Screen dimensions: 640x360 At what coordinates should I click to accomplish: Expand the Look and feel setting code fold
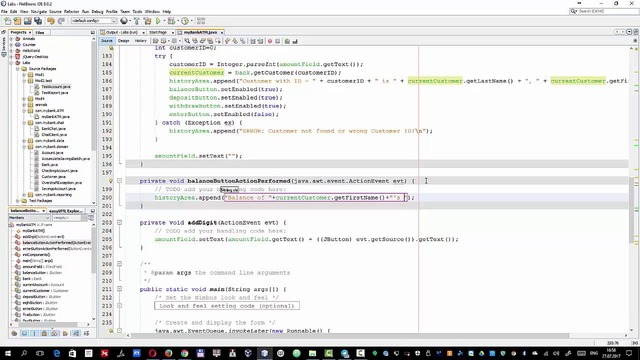pos(120,306)
